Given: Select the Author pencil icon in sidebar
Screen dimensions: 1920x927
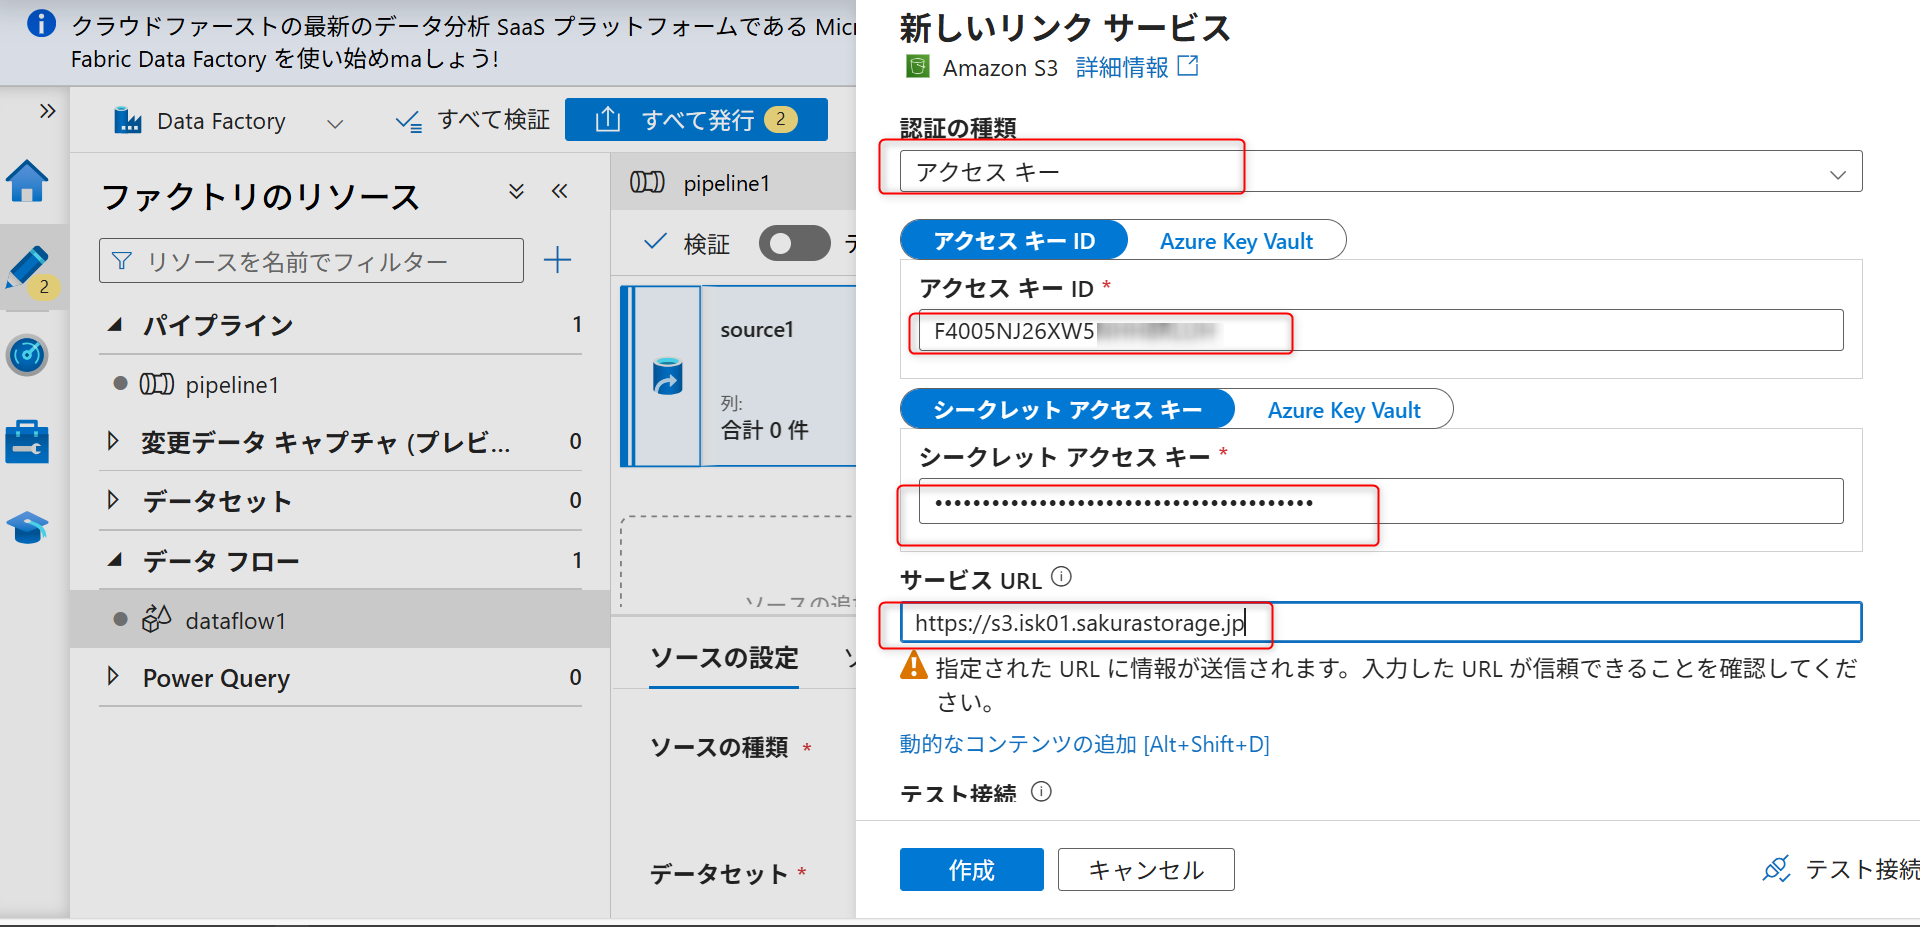Looking at the screenshot, I should pyautogui.click(x=27, y=265).
